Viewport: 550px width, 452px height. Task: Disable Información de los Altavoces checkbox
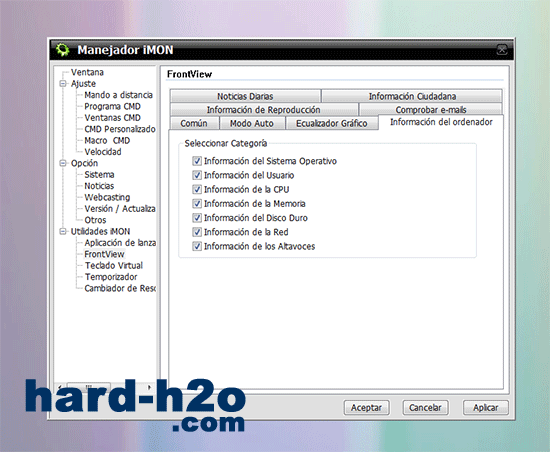pos(197,246)
